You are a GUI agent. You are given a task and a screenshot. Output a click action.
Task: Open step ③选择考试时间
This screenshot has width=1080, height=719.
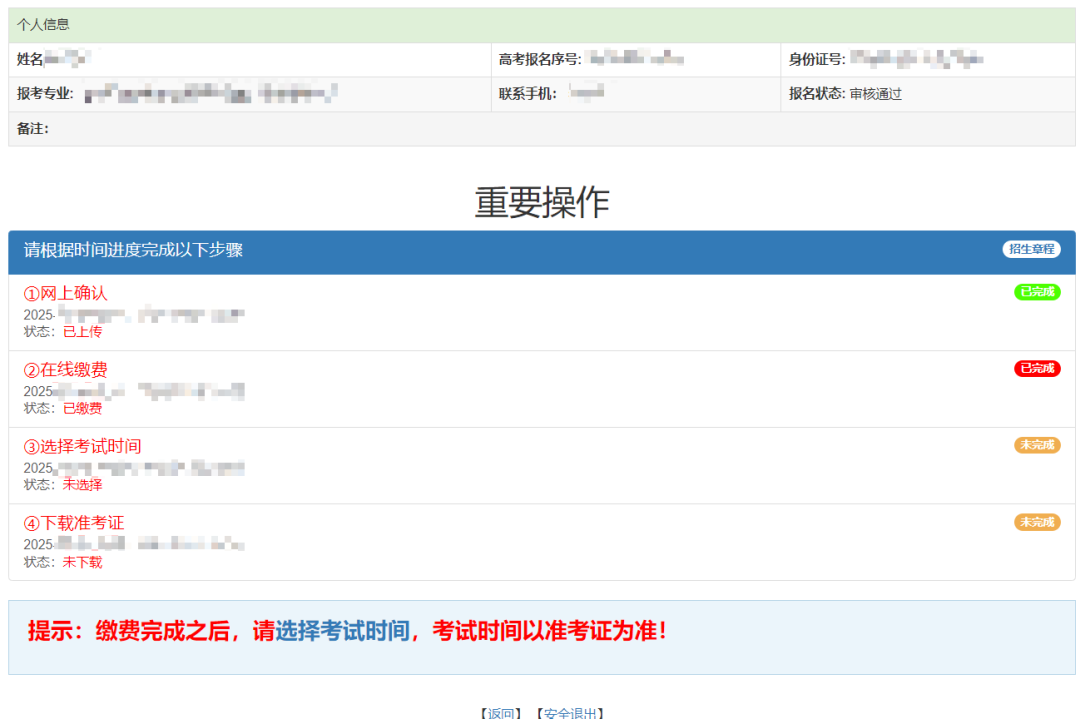coord(82,446)
